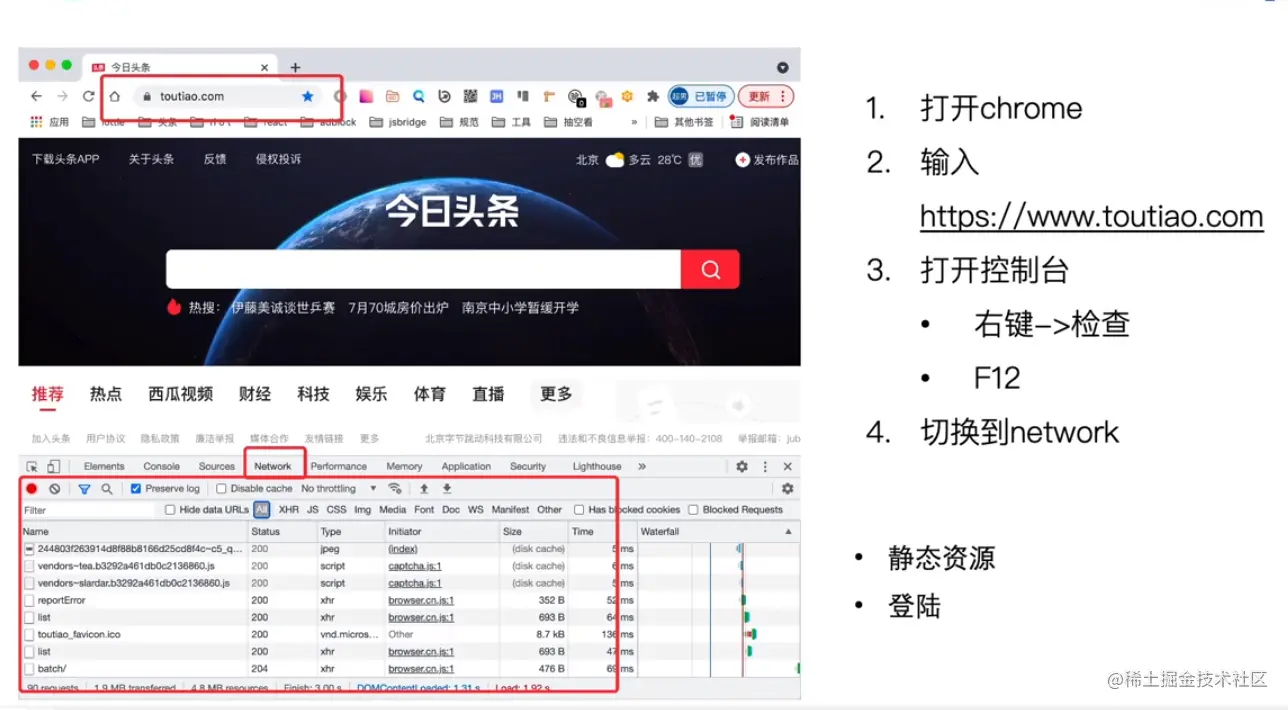This screenshot has width=1288, height=710.
Task: Open DevTools settings gear
Action: click(742, 466)
